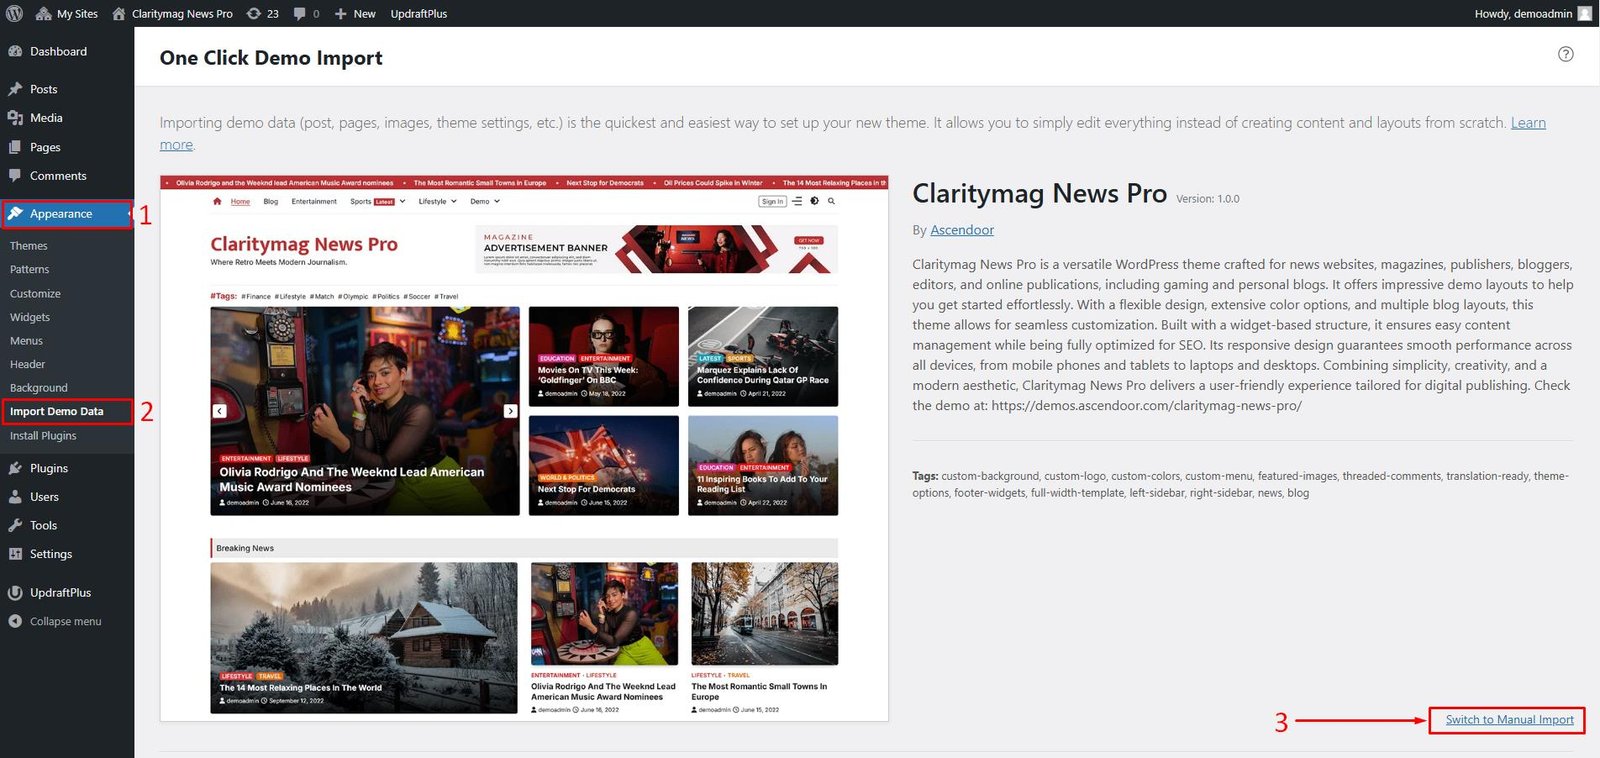Click the UpdraftPlus logo icon in sidebar

(15, 593)
